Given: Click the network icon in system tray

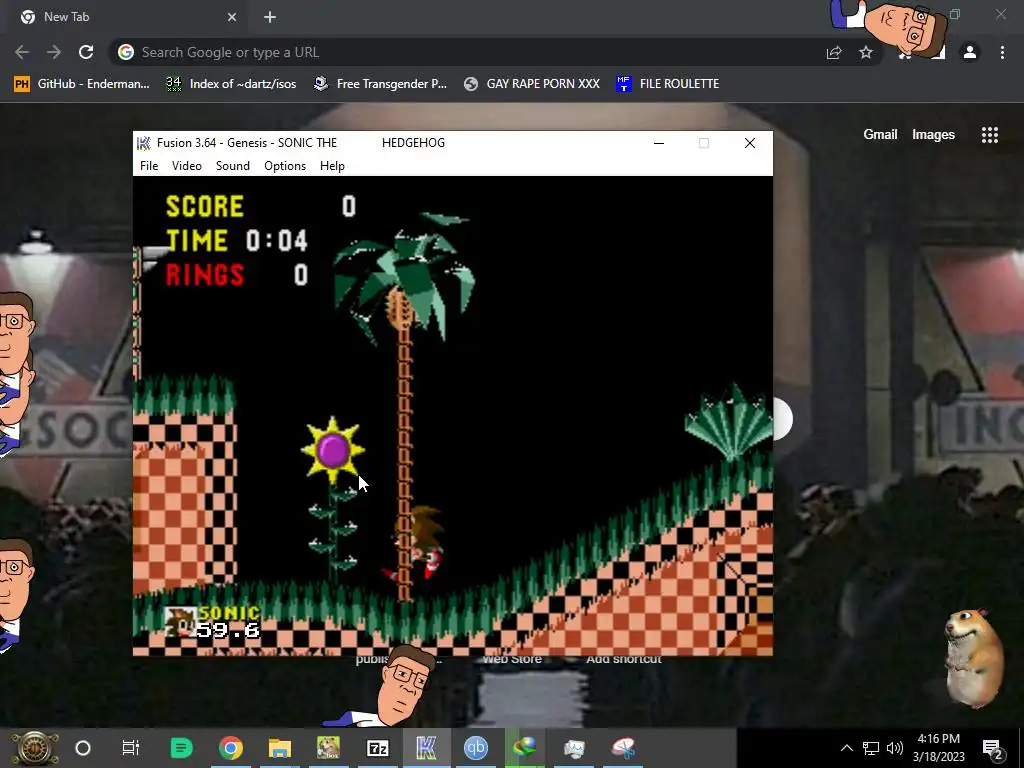Looking at the screenshot, I should click(x=871, y=748).
